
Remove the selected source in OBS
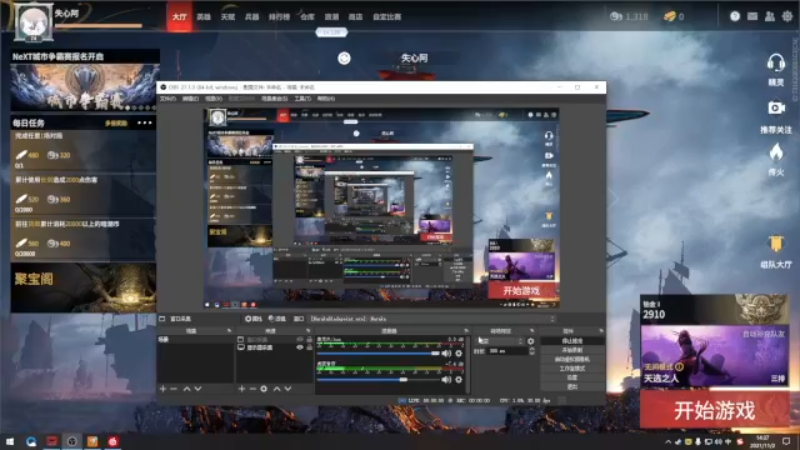253,389
